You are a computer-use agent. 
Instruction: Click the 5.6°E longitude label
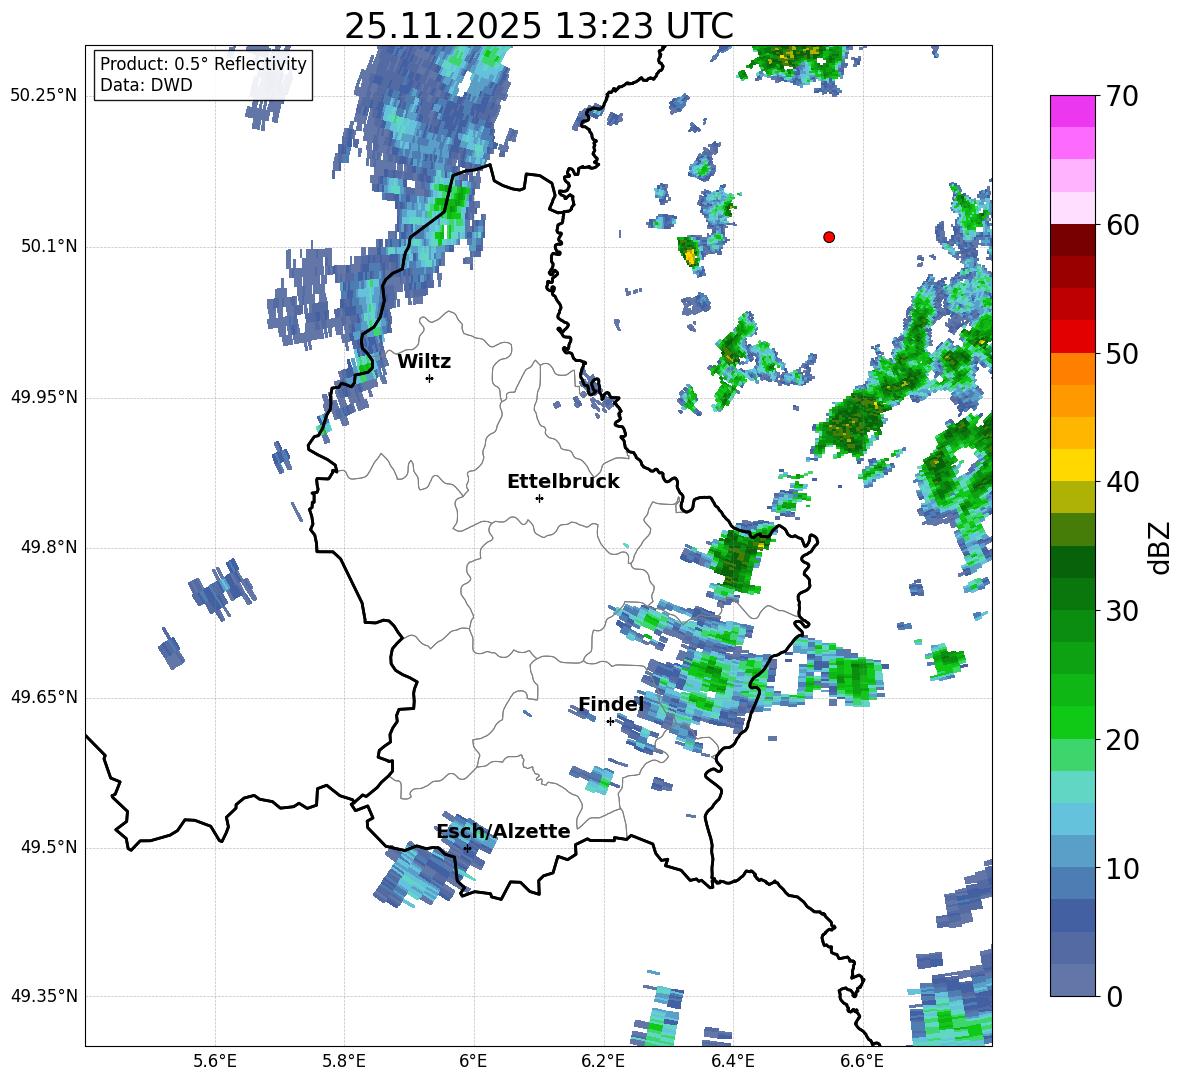point(215,1061)
